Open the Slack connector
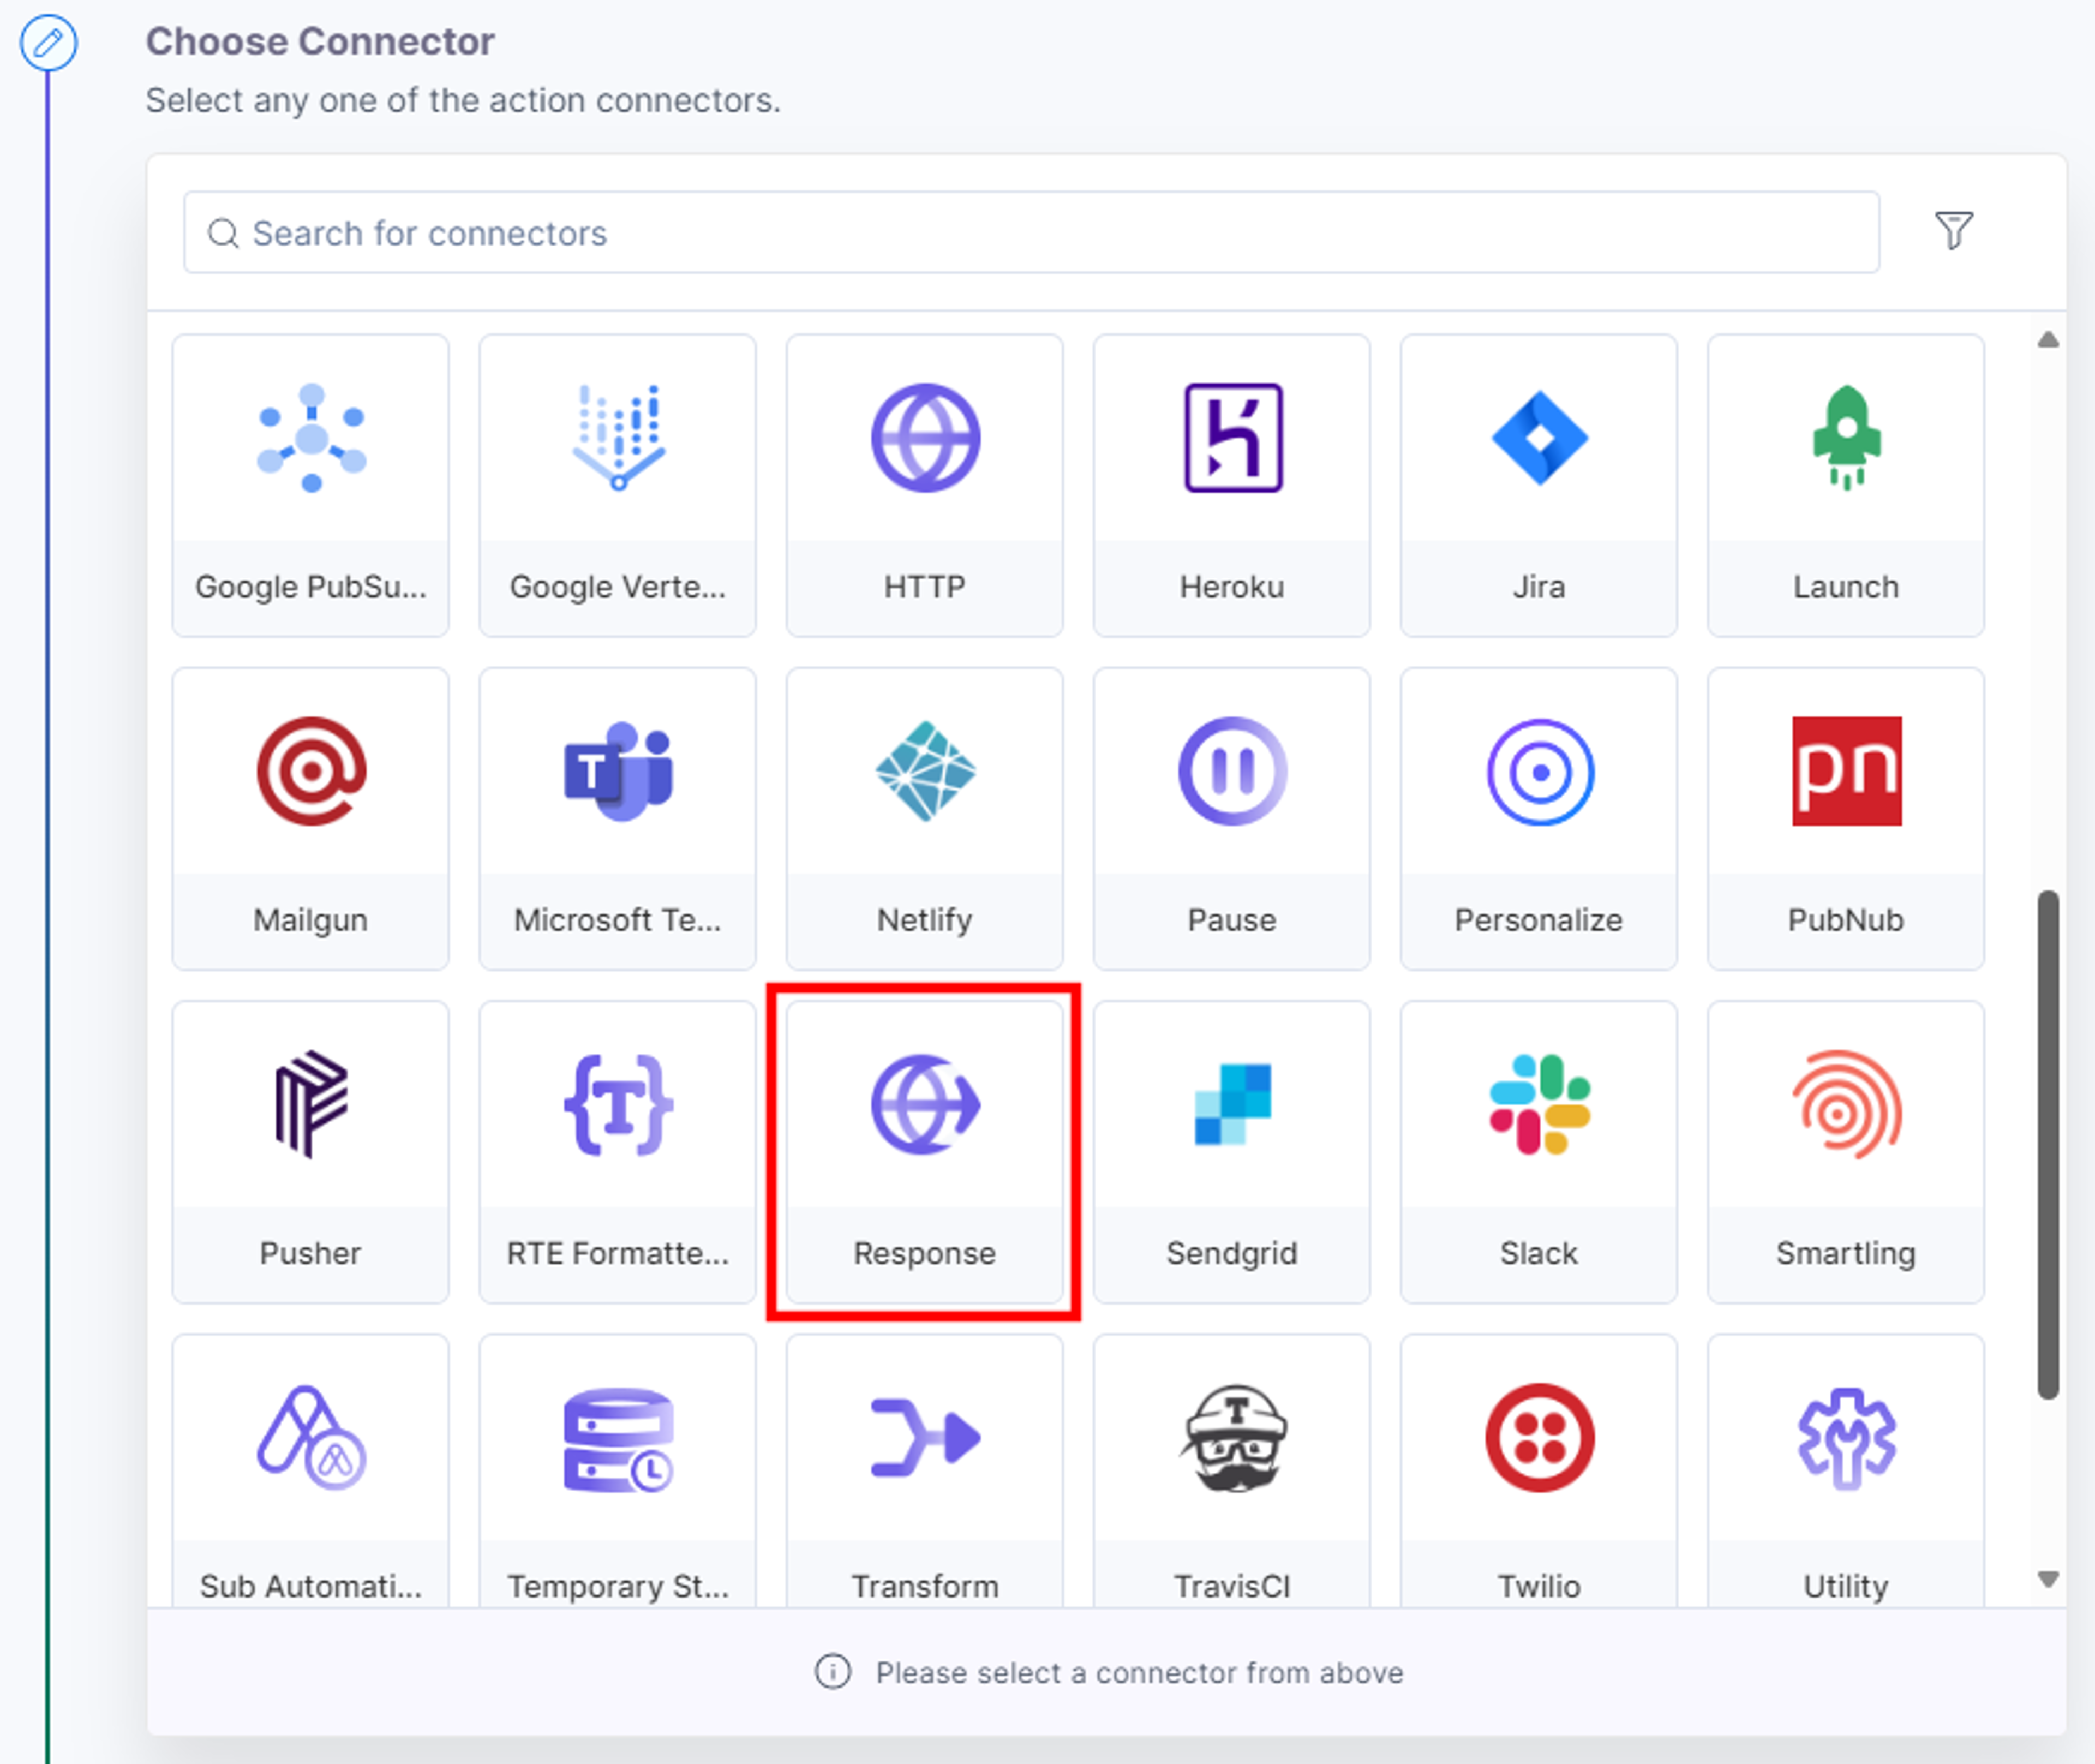The image size is (2095, 1764). [1538, 1151]
